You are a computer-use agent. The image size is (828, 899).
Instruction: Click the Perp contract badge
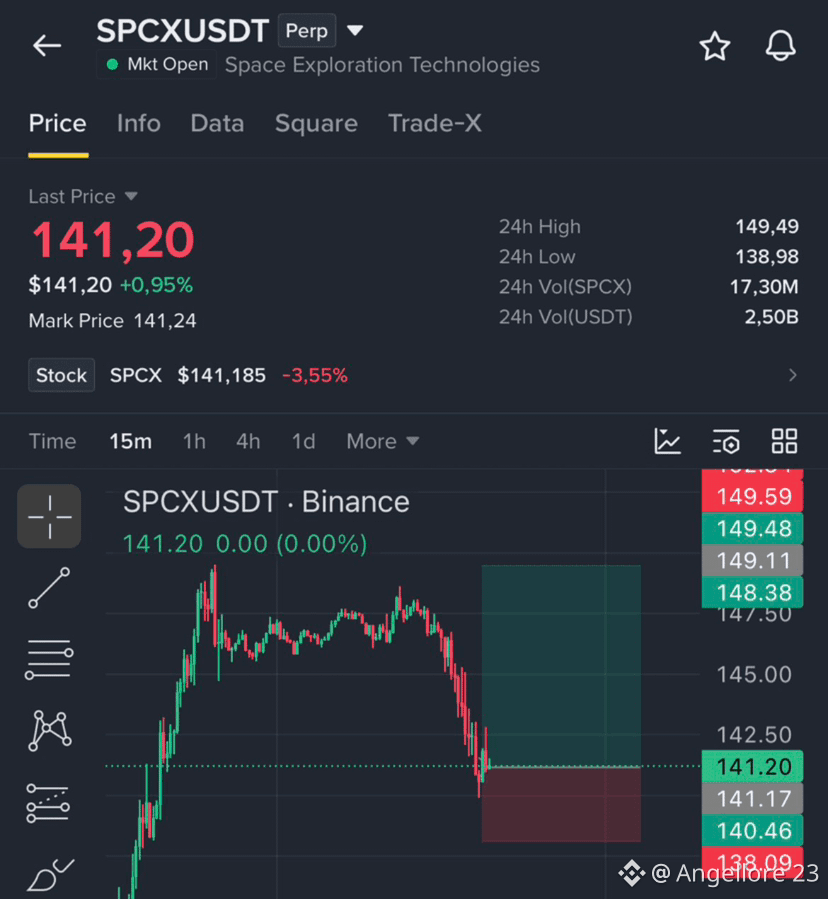pyautogui.click(x=307, y=30)
